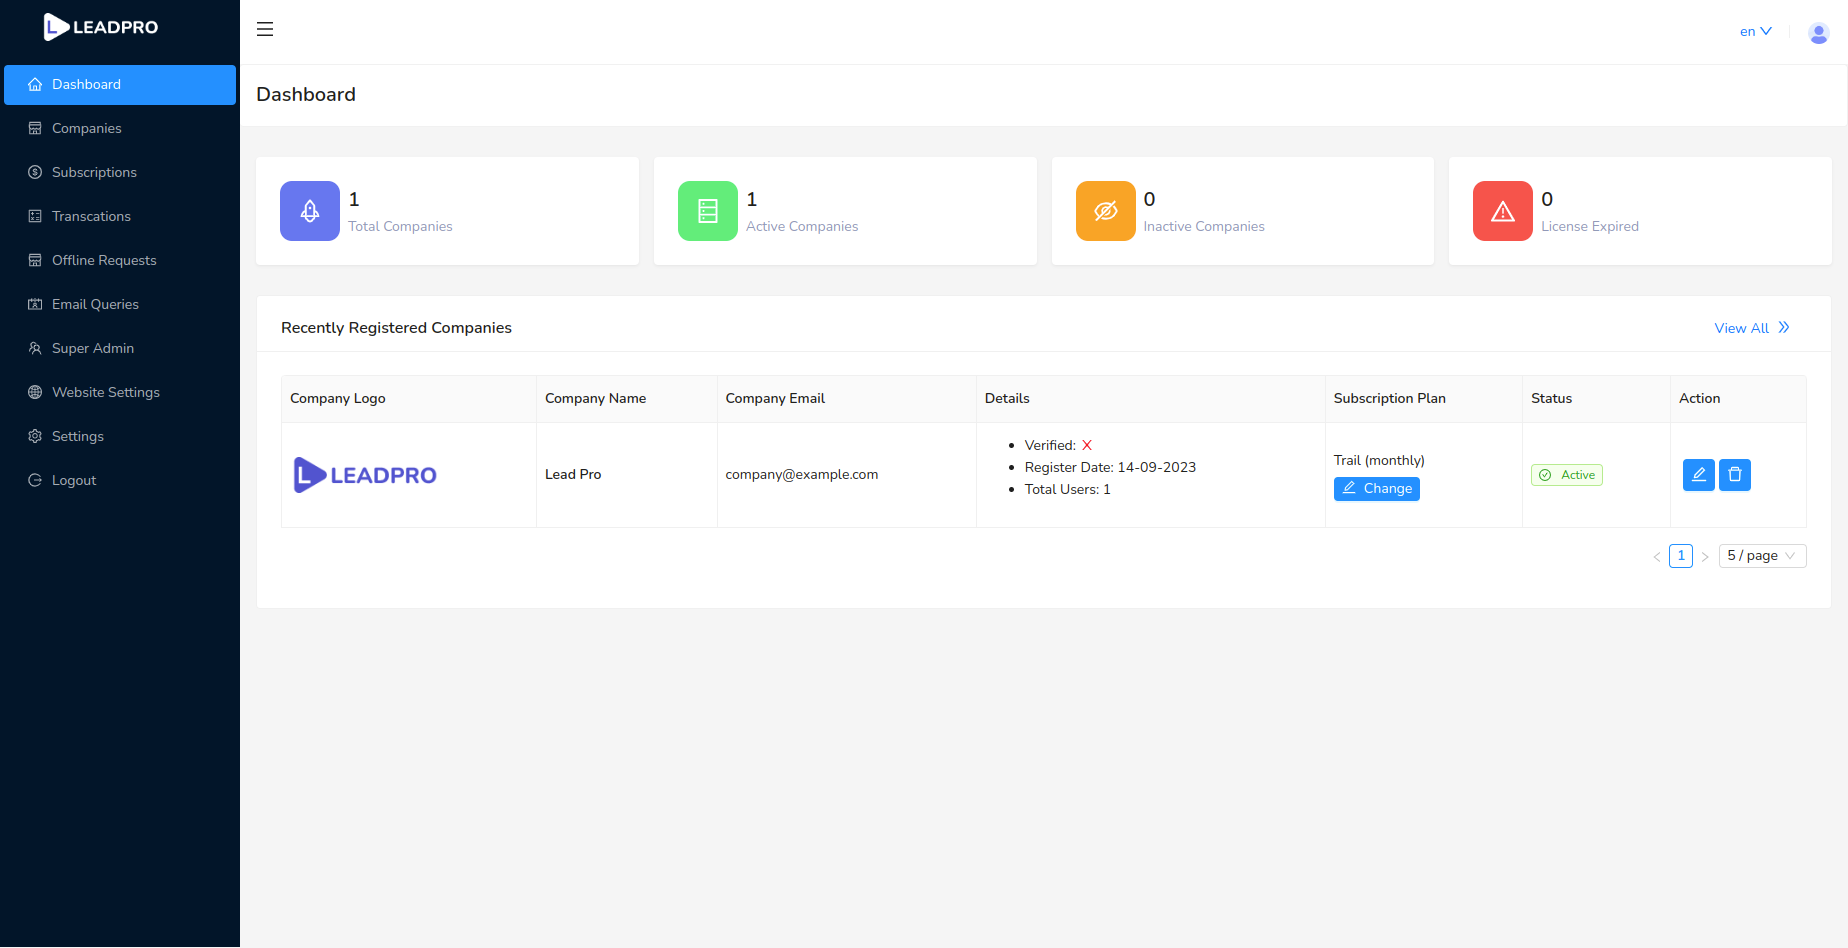View Offline Requests from sidebar

[104, 260]
